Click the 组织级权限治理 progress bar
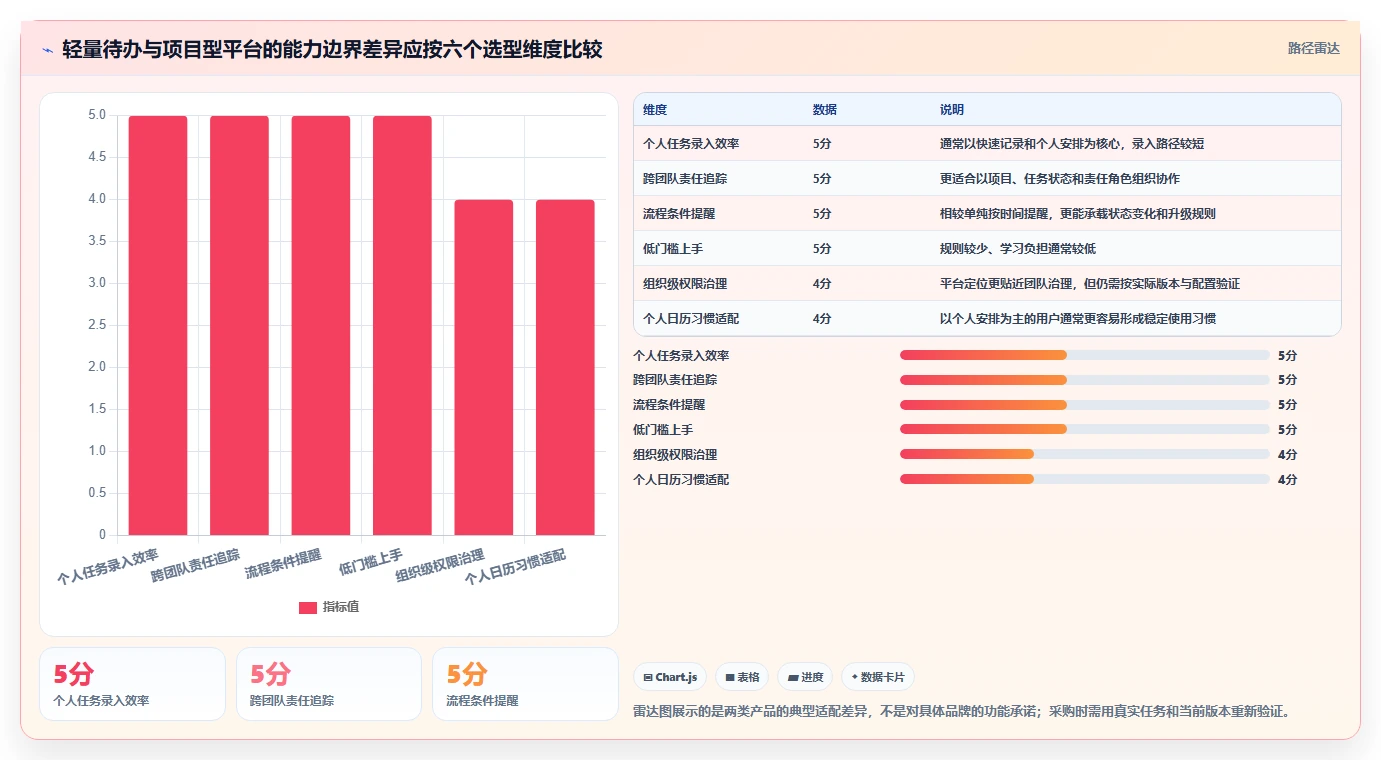Image resolution: width=1381 pixels, height=760 pixels. tap(1085, 454)
